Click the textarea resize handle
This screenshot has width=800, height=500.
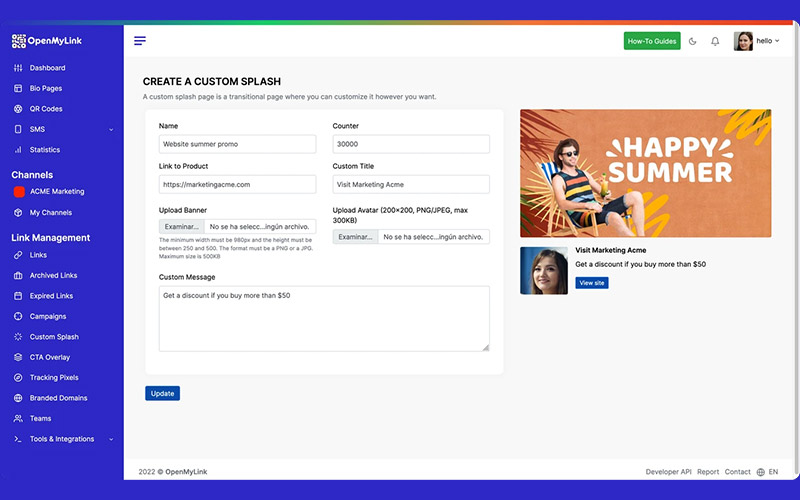click(x=486, y=347)
